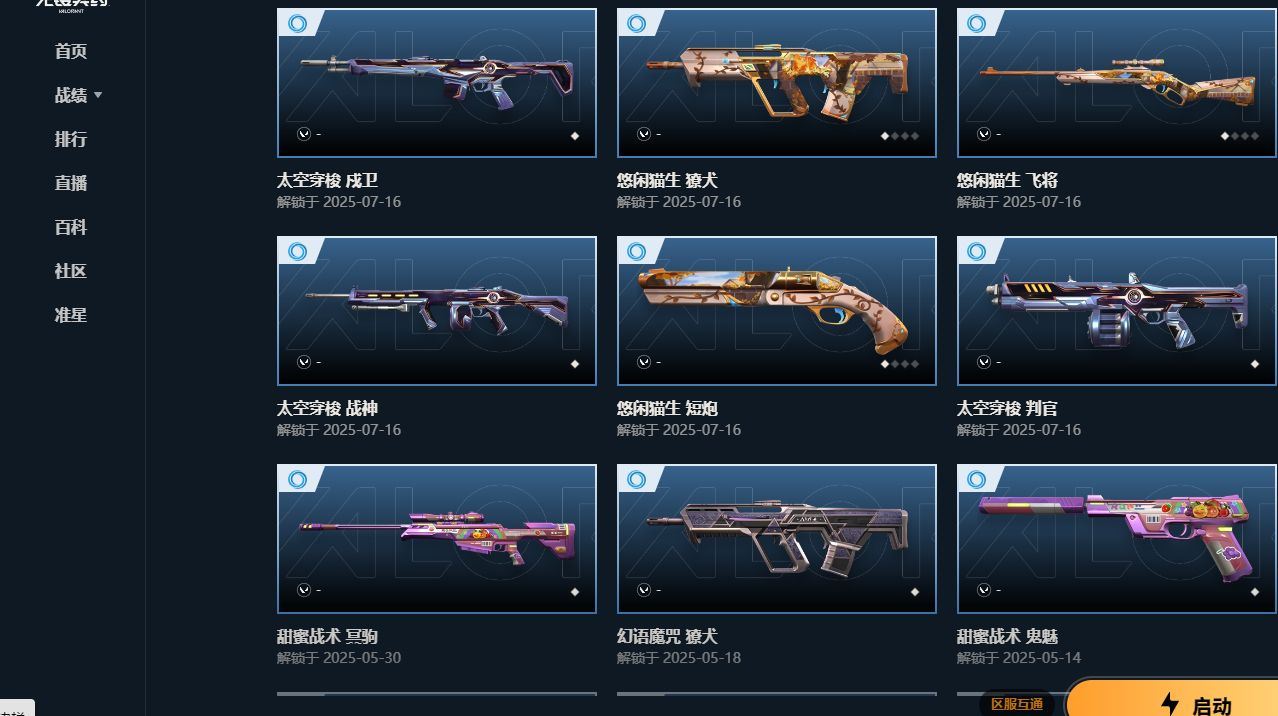Image resolution: width=1278 pixels, height=716 pixels.
Task: Expand the 战绩 dropdown arrow in sidebar
Action: 98,95
